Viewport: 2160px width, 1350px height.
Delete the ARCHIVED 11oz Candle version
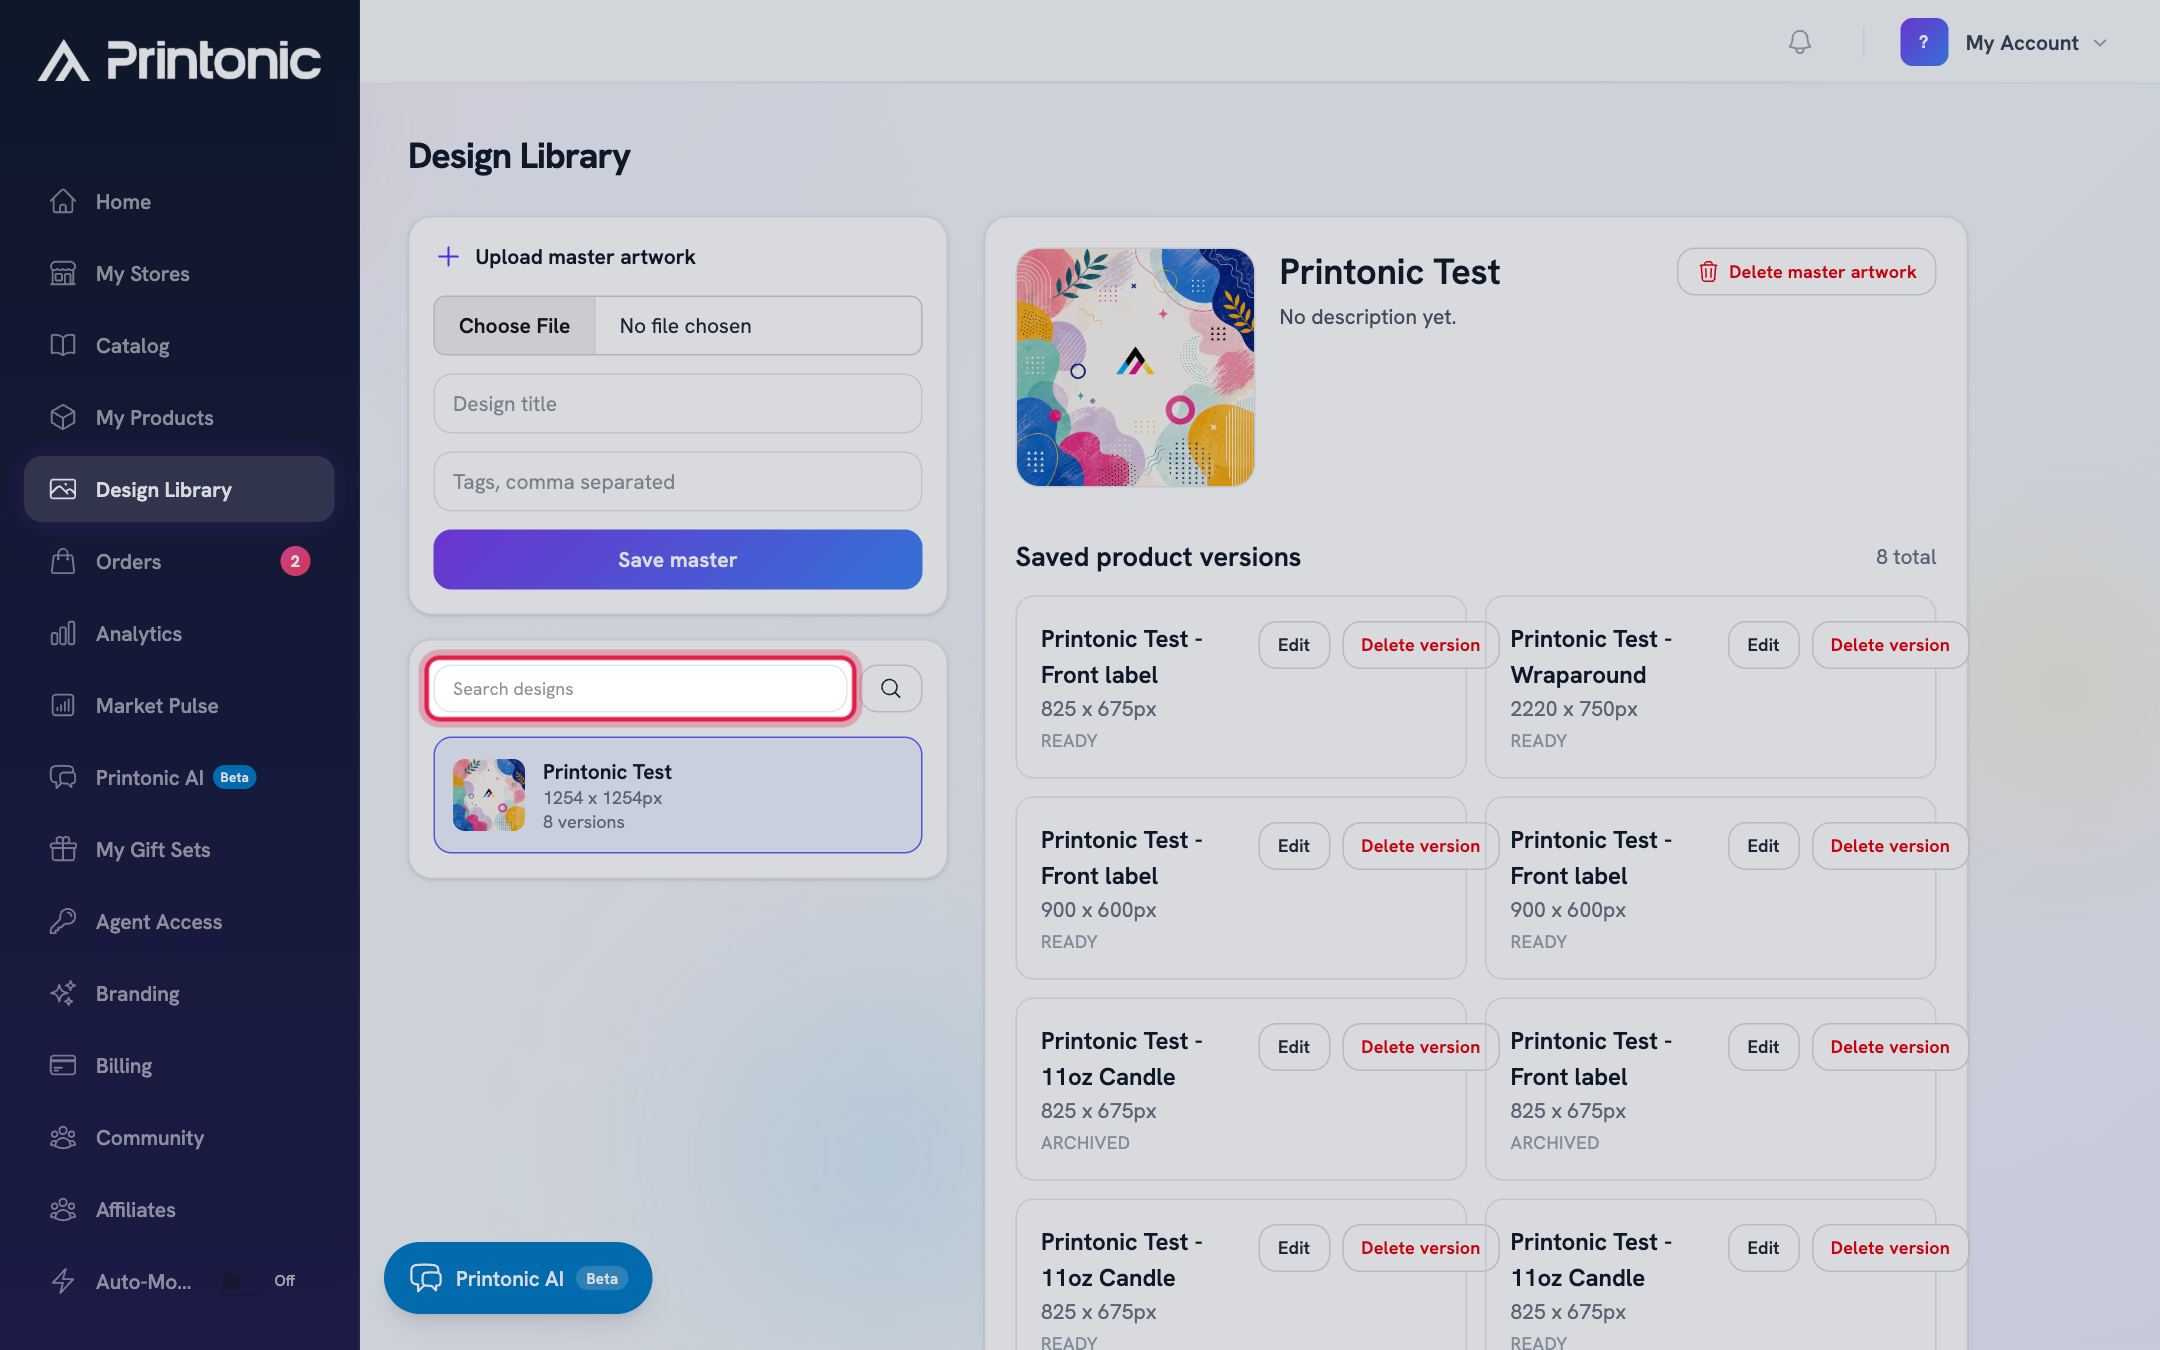[1420, 1047]
